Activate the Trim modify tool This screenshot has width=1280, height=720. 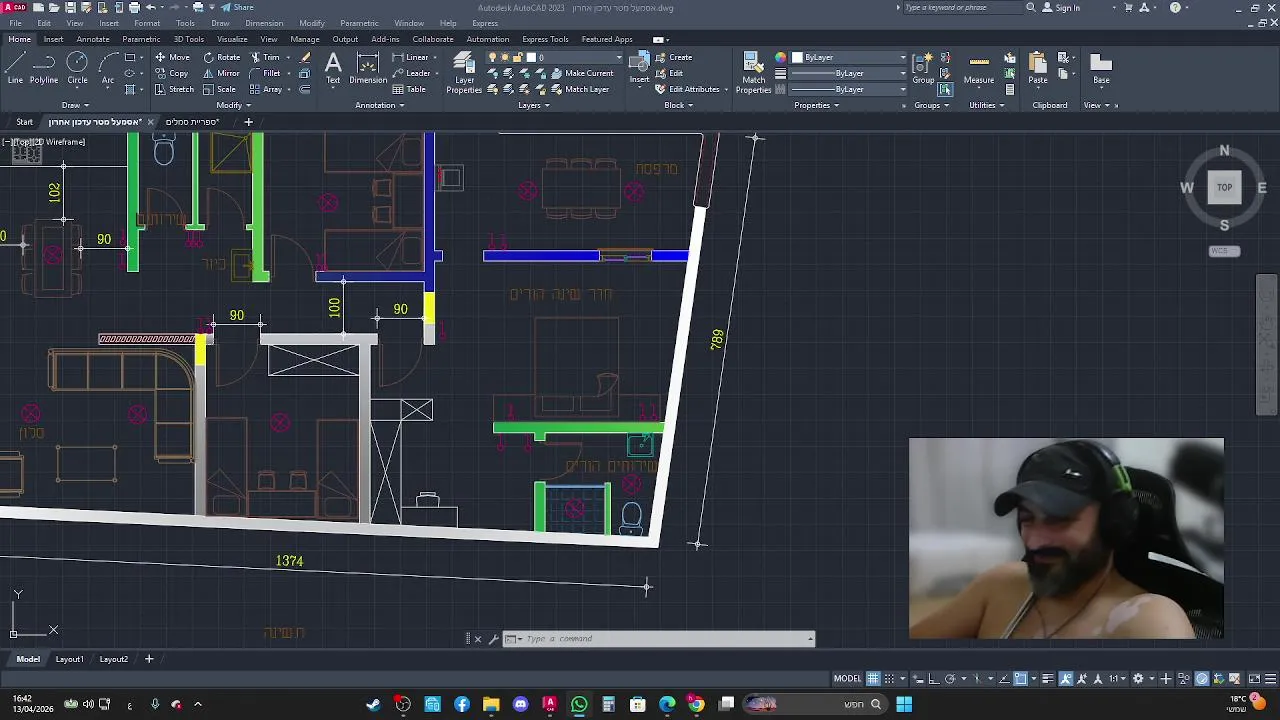pos(265,57)
